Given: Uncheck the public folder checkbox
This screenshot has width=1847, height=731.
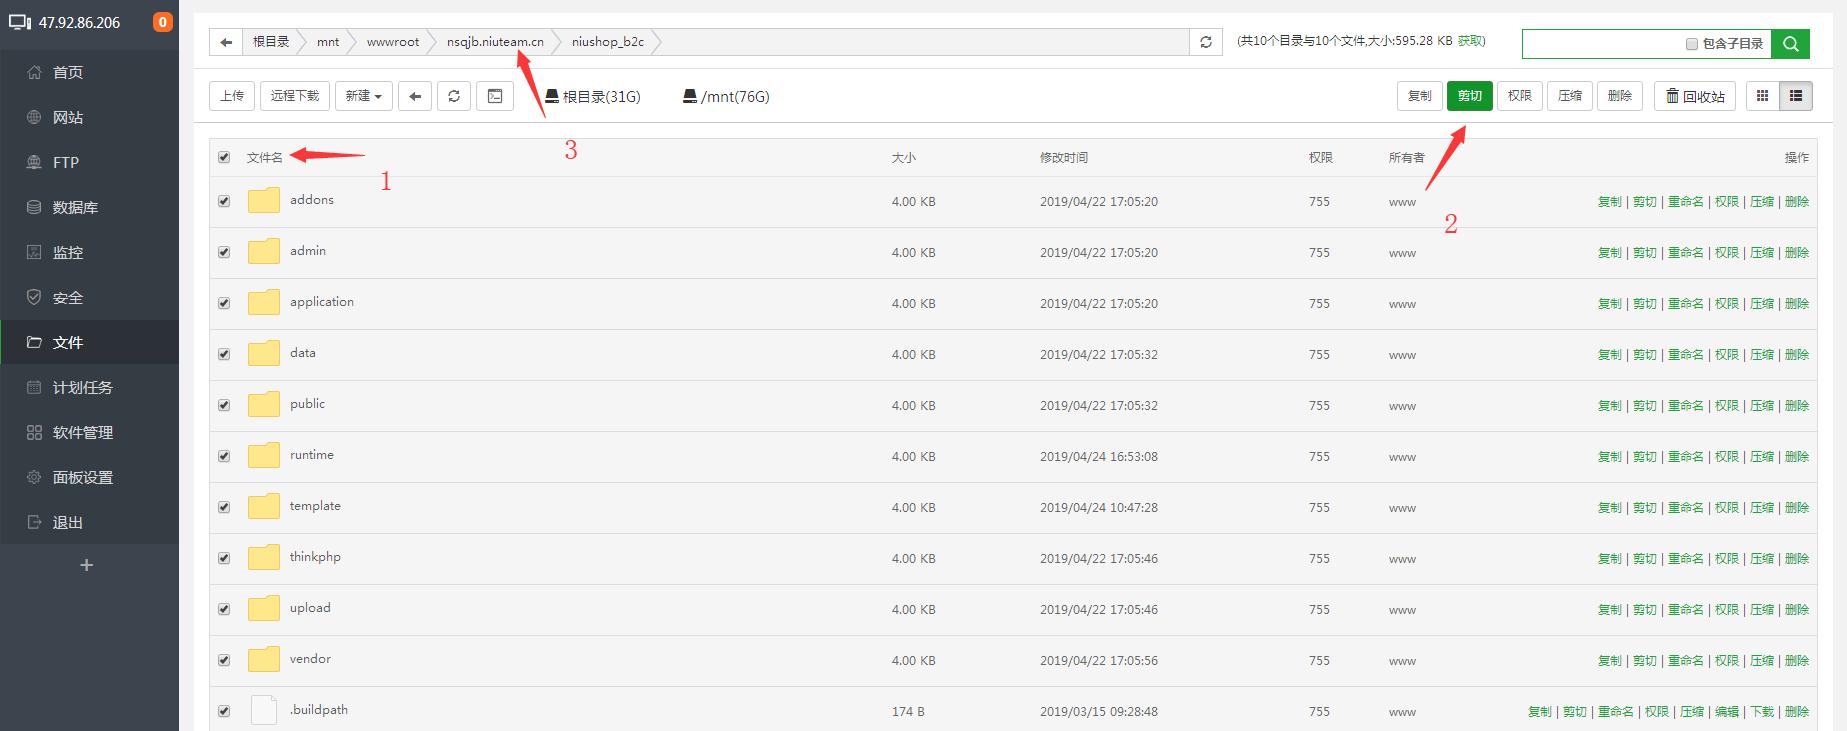Looking at the screenshot, I should (x=224, y=405).
